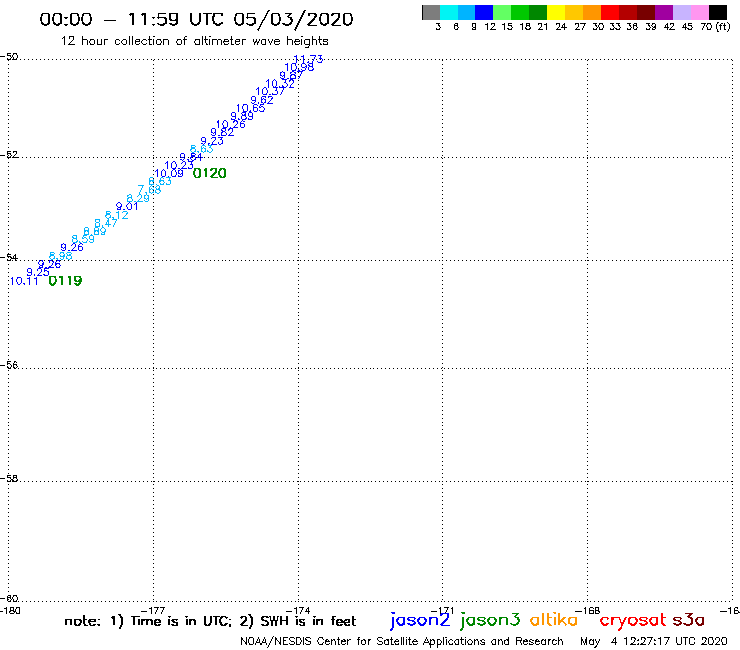
Task: Click '12 hour collection of altimeter wave heights' subtitle
Action: click(194, 41)
